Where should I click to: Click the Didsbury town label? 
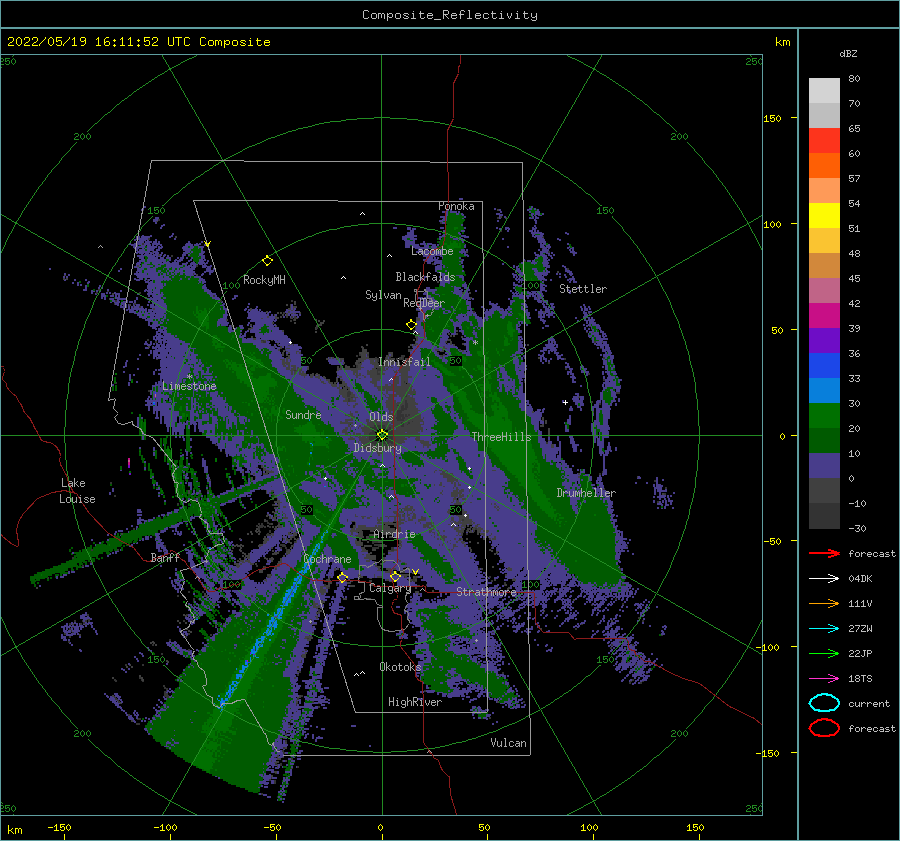pos(377,448)
